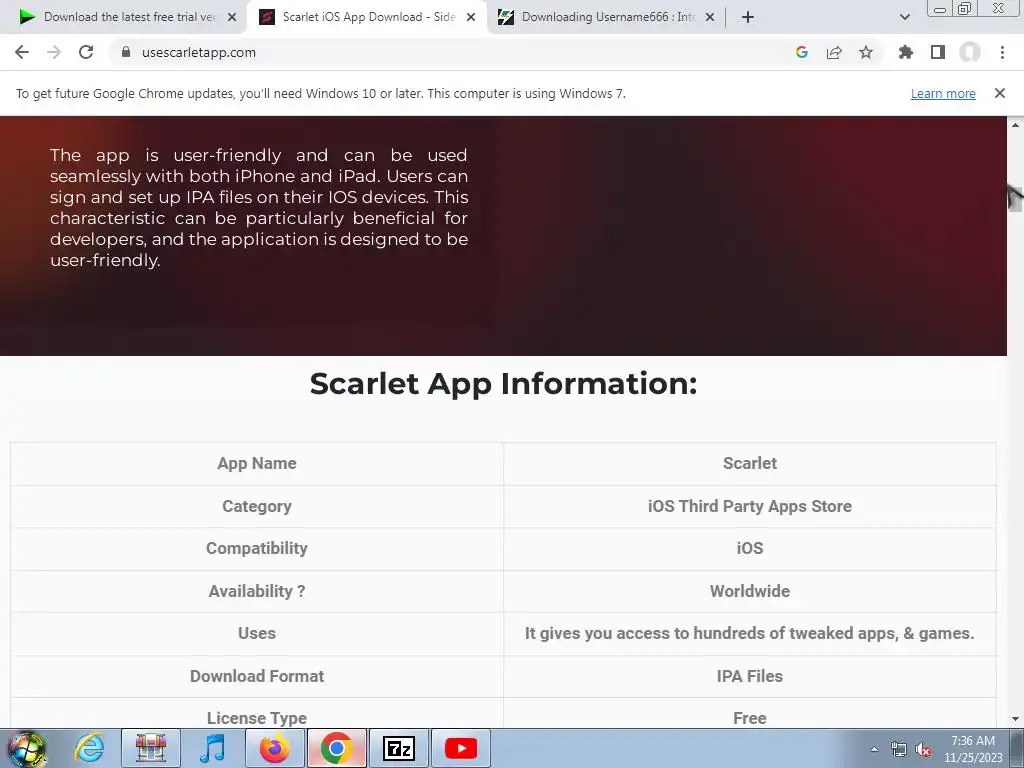Click the 'The app is user-friendly' paragraph
Screen dimensions: 1024x768
point(259,208)
